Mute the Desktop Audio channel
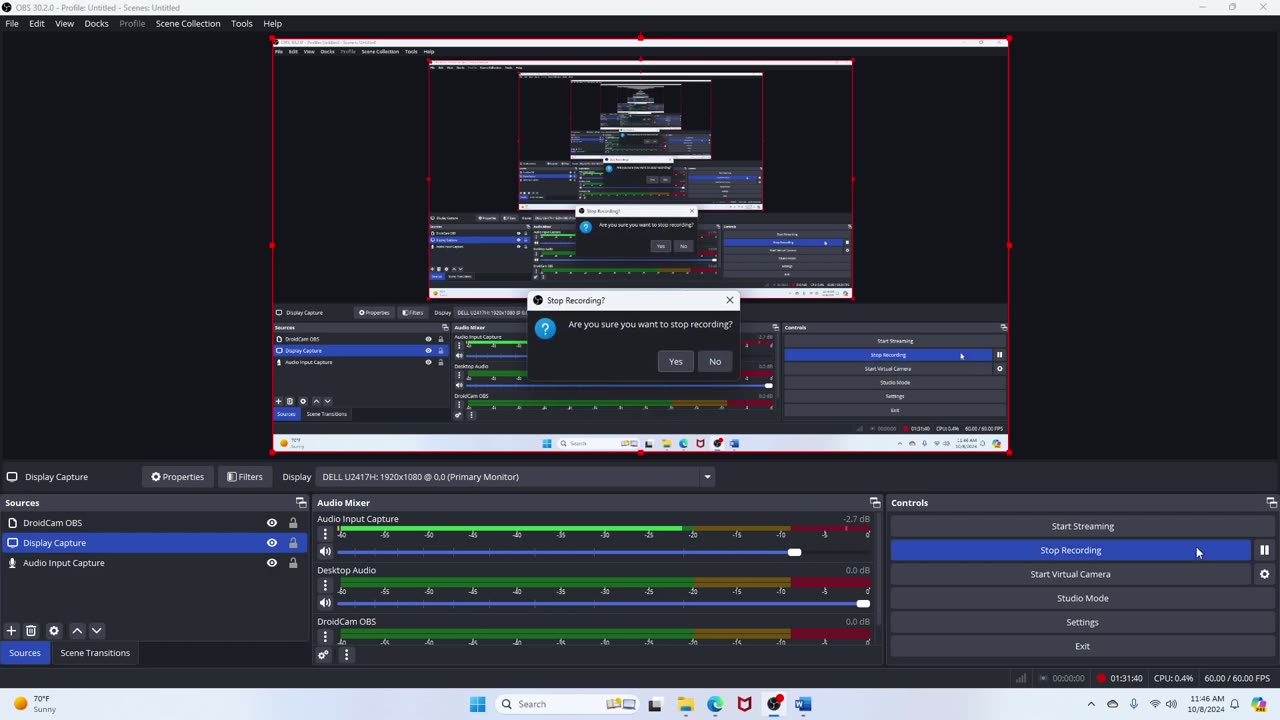Viewport: 1280px width, 720px height. tap(325, 603)
